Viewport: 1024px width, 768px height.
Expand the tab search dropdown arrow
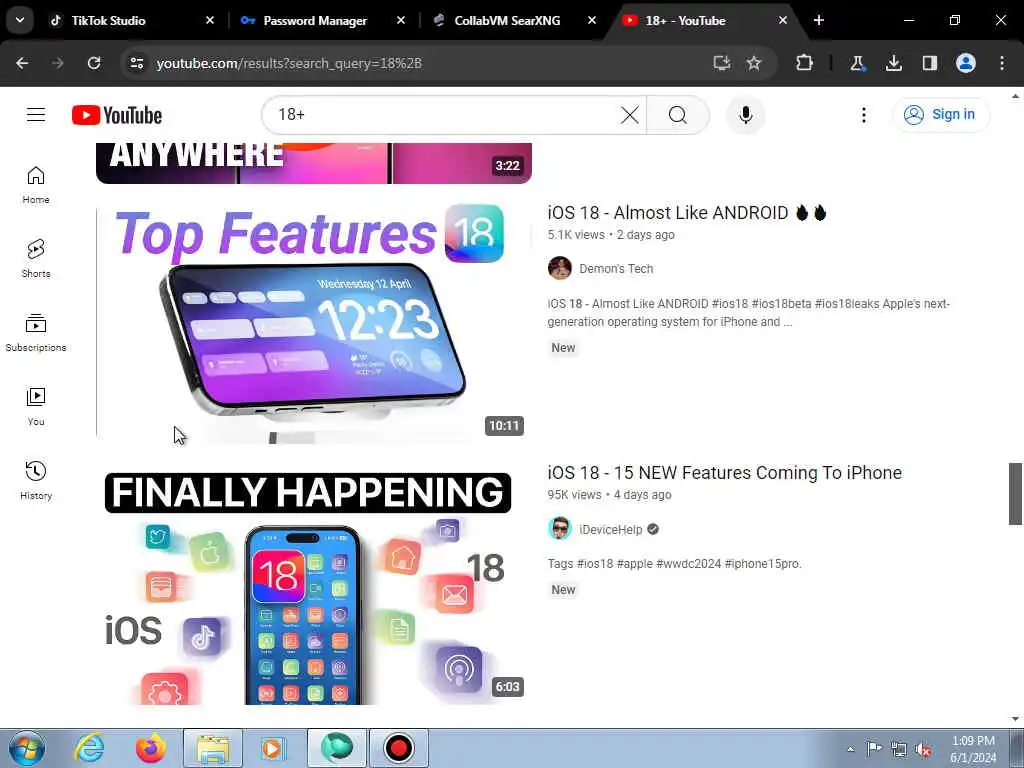point(20,20)
